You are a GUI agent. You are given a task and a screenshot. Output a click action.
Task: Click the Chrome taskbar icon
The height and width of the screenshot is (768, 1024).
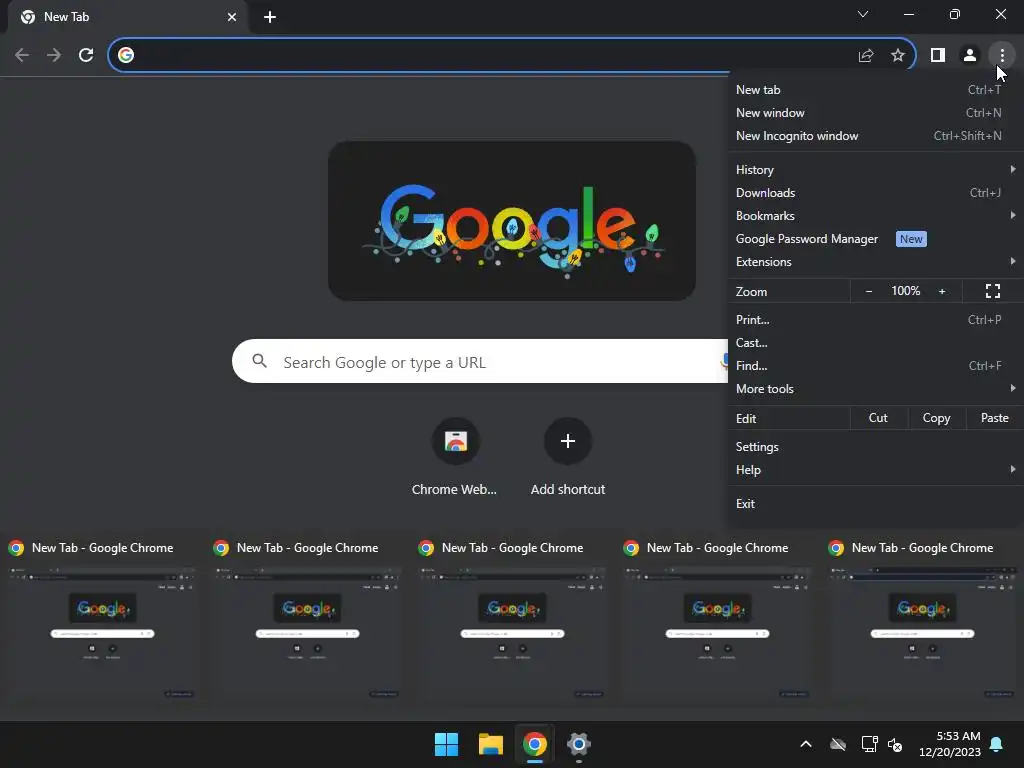point(534,744)
